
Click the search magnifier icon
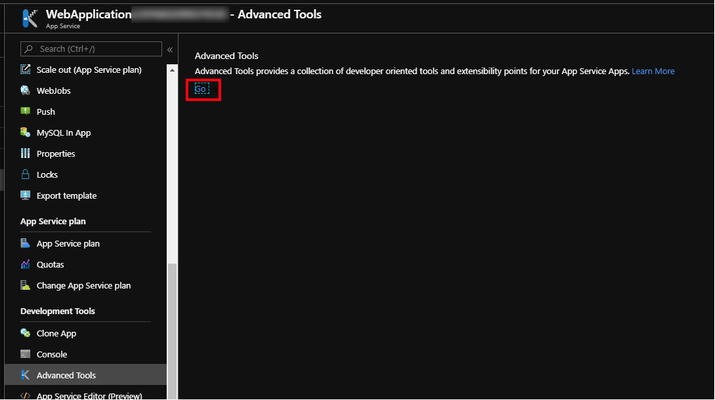[x=29, y=49]
